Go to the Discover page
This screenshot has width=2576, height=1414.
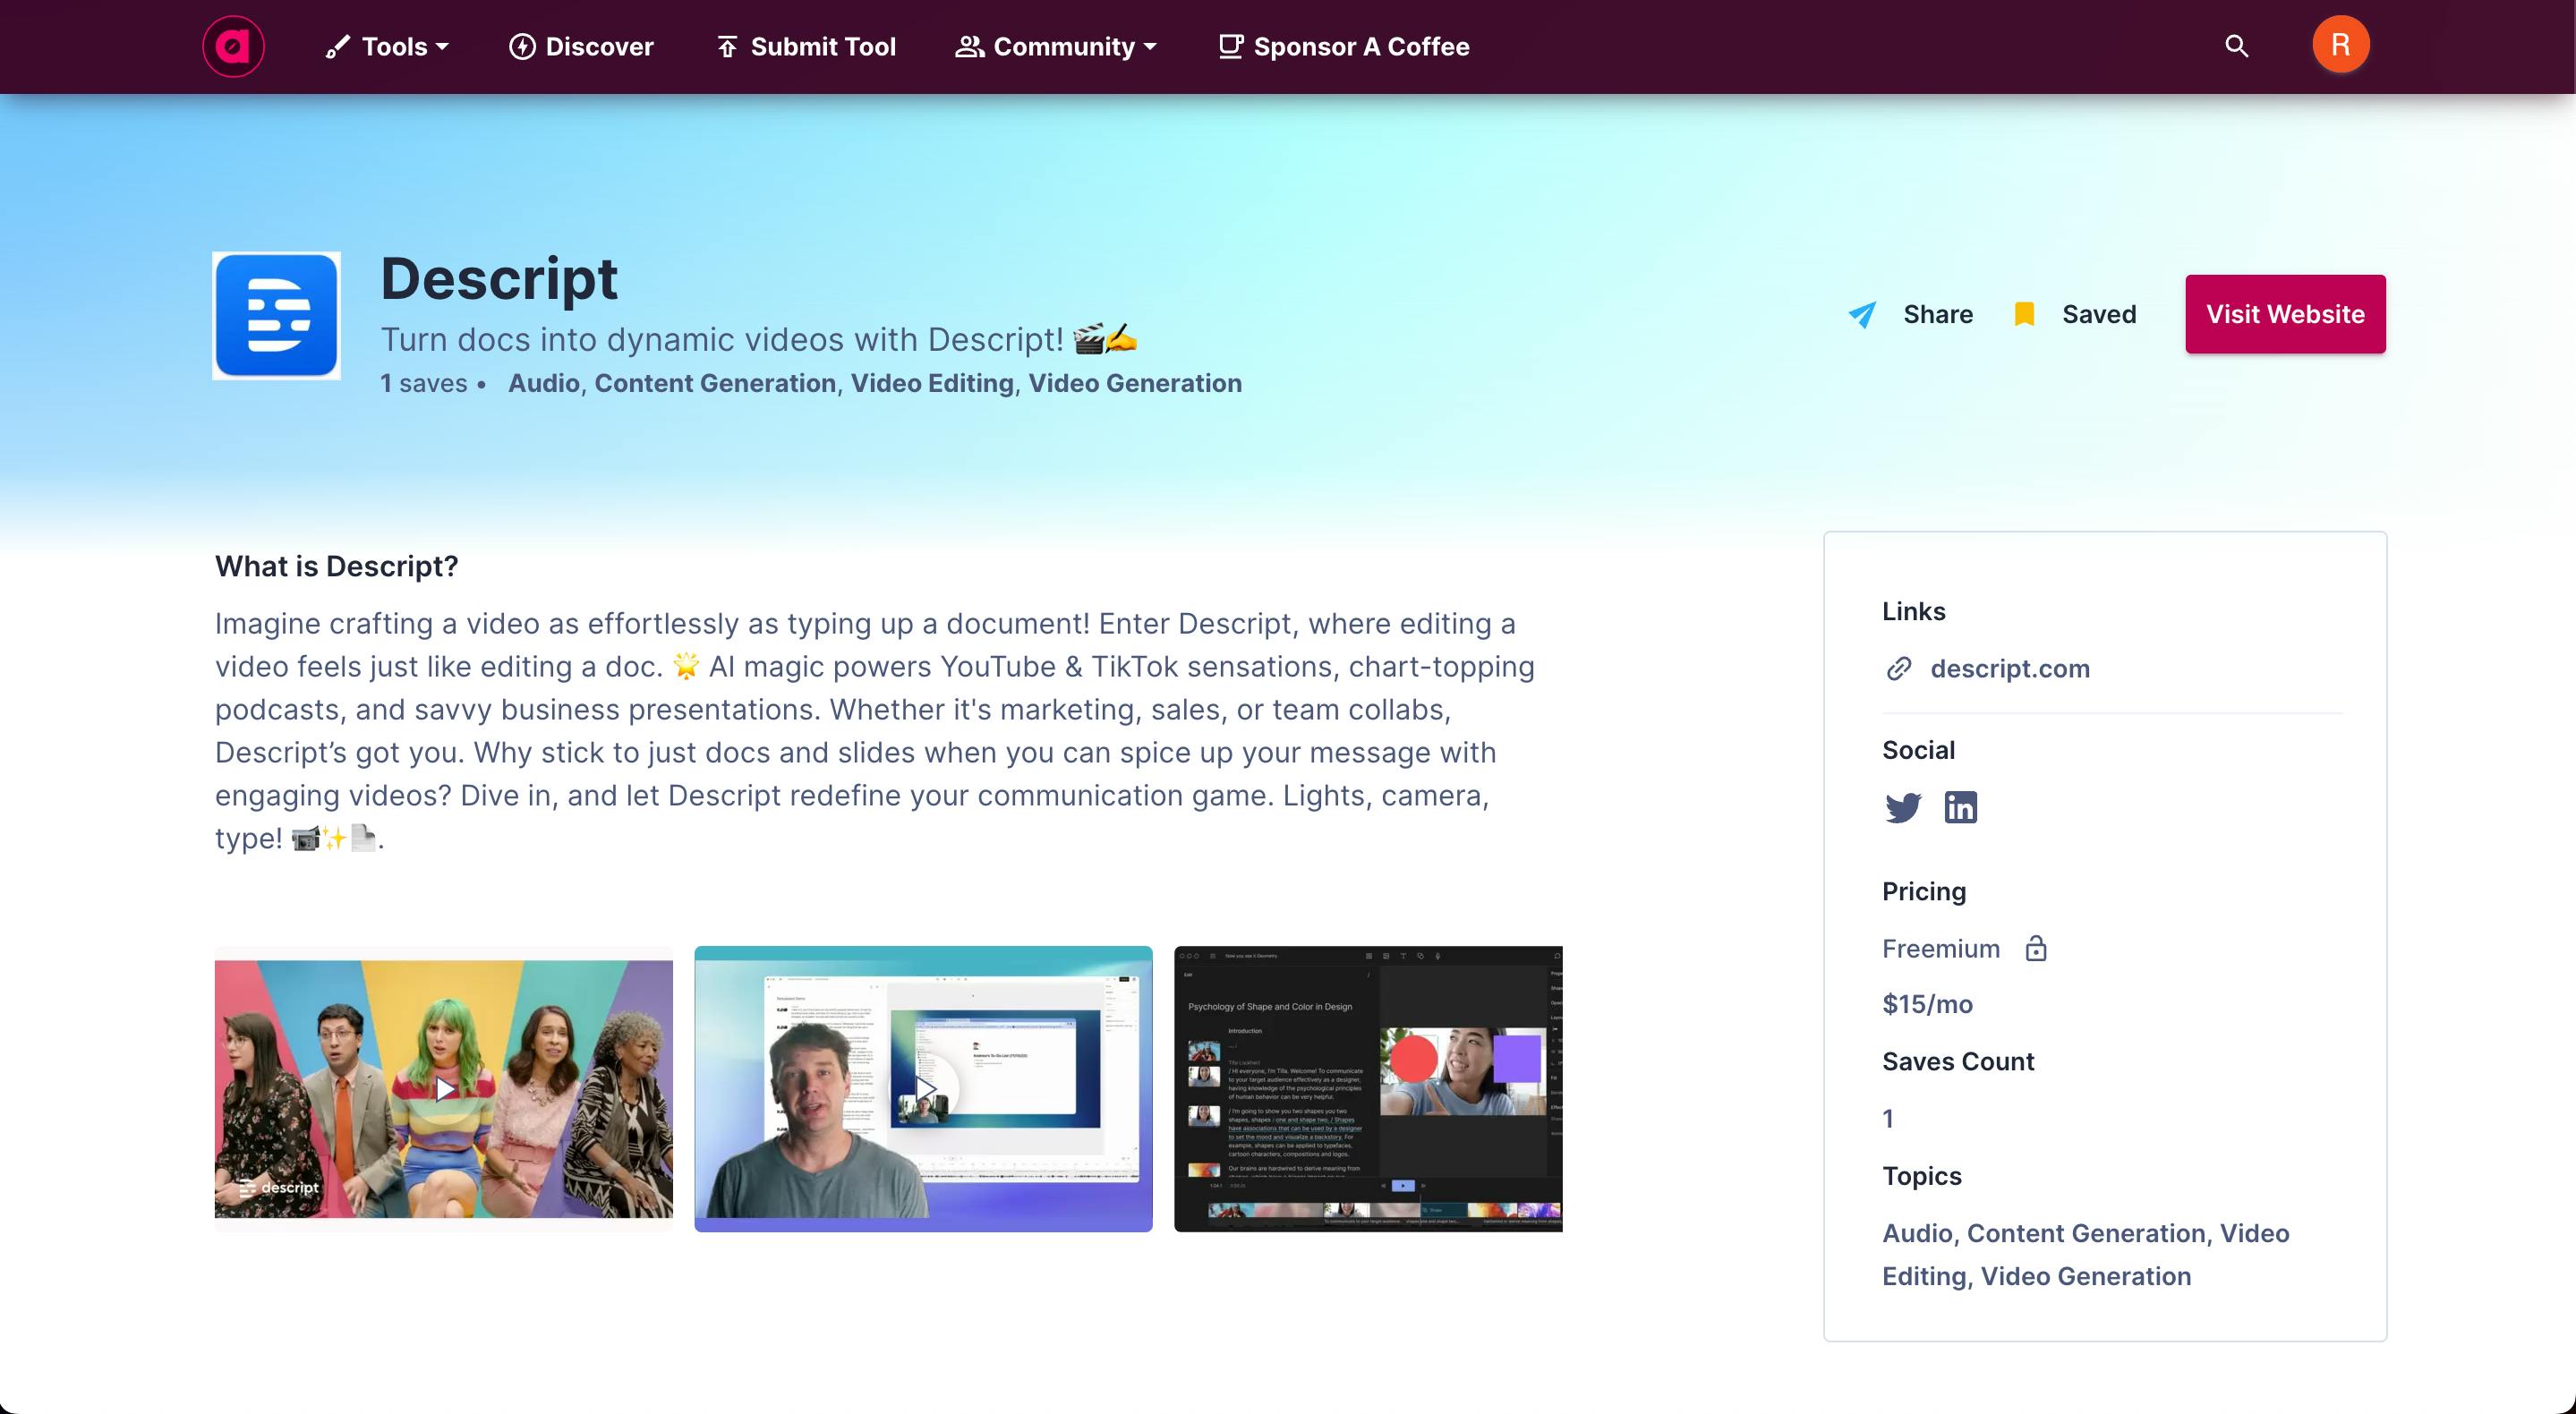581,46
